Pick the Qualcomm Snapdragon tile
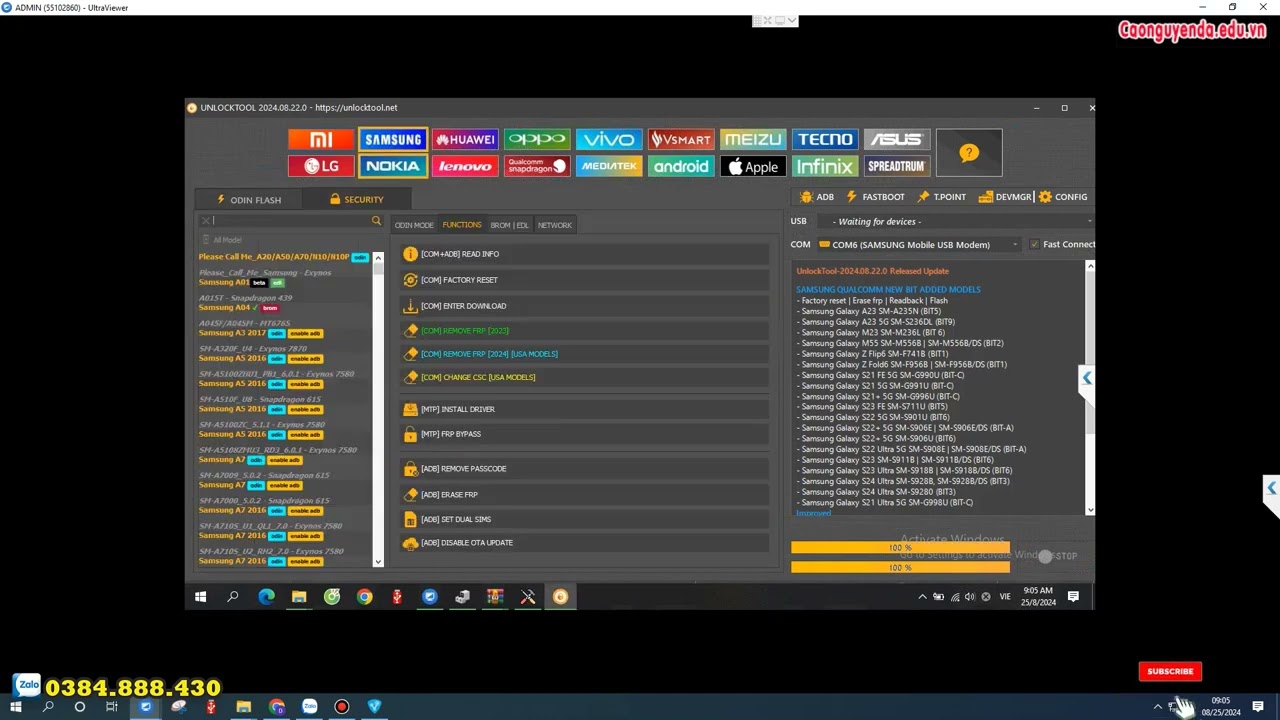The width and height of the screenshot is (1280, 720). (537, 167)
